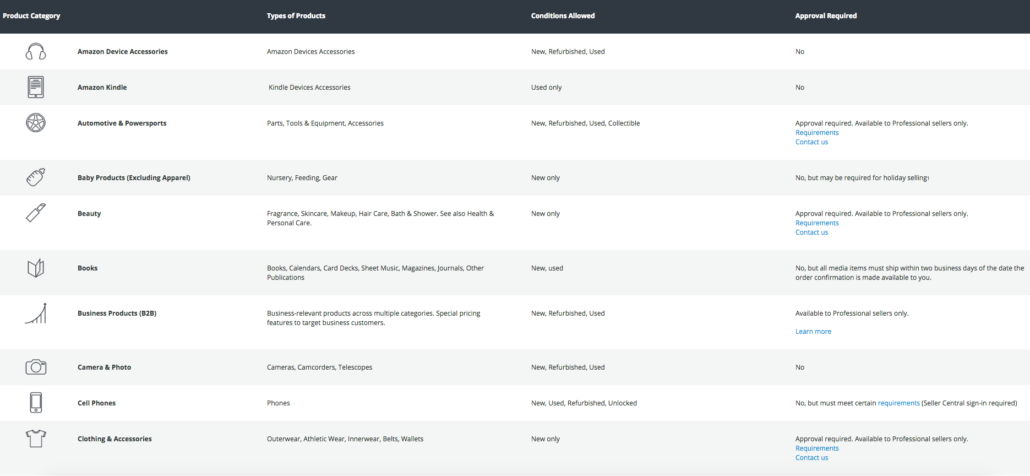This screenshot has height=476, width=1030.
Task: Open the requirements link in Cell Phones row
Action: [899, 403]
